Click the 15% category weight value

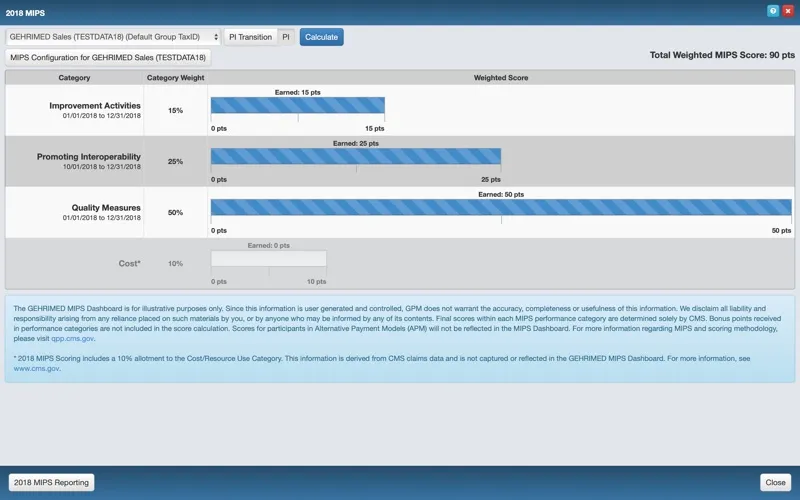click(176, 110)
